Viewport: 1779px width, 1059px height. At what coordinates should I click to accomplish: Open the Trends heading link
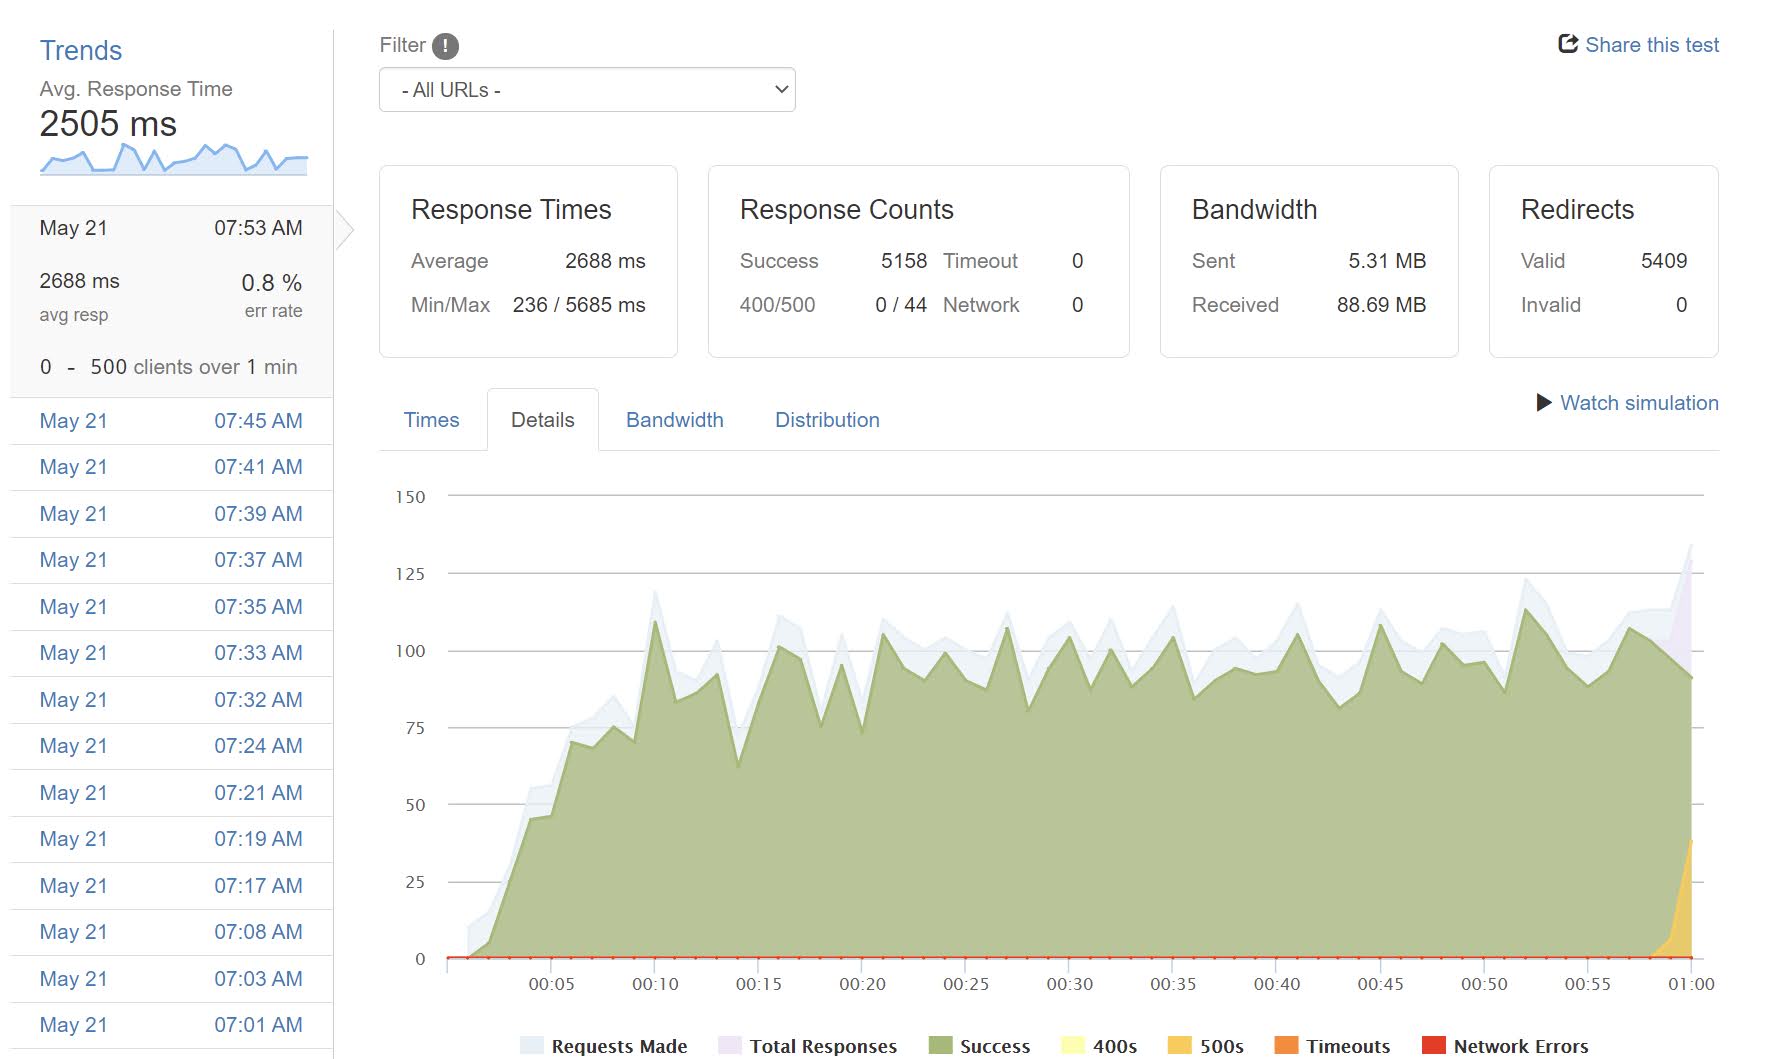point(81,51)
